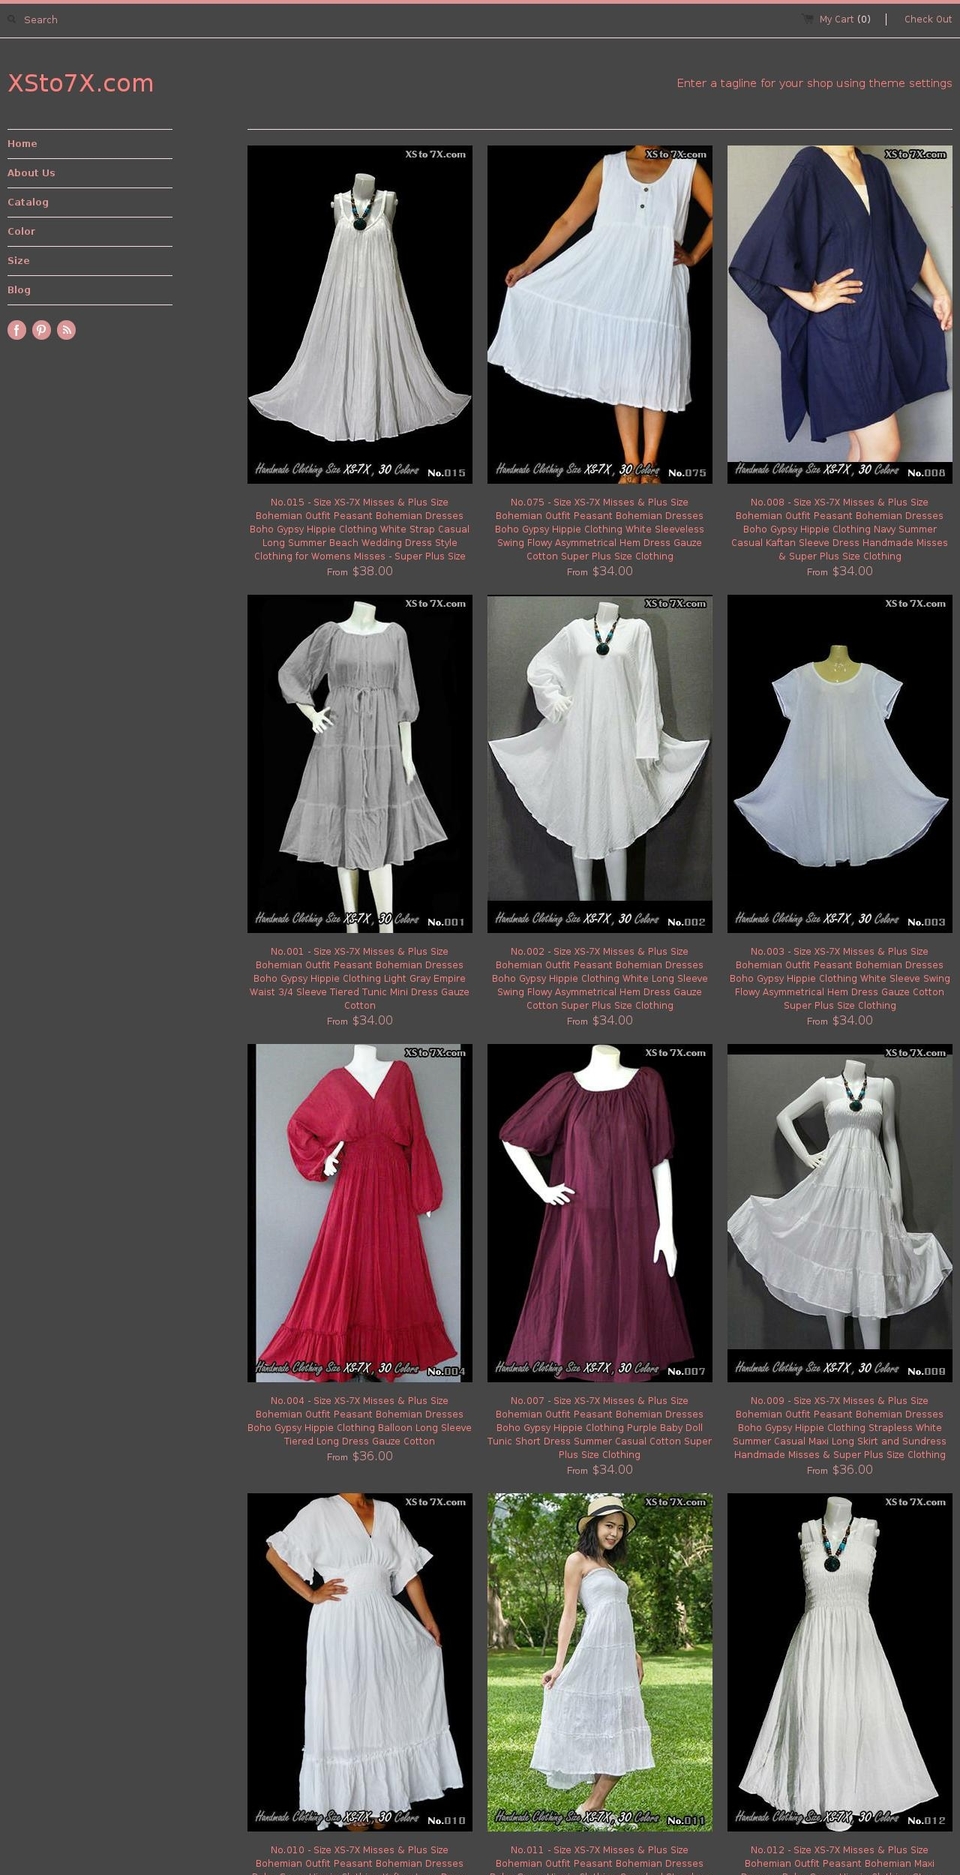
Task: View the No.010 white dress photo
Action: (360, 1662)
